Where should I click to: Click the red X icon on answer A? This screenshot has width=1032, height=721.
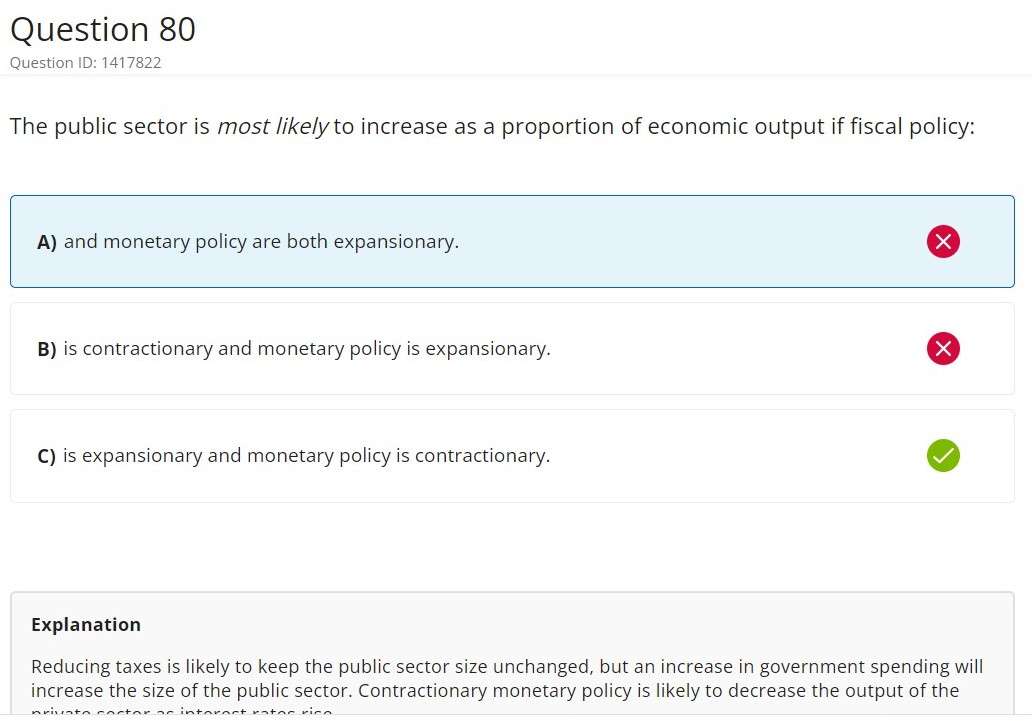point(943,242)
